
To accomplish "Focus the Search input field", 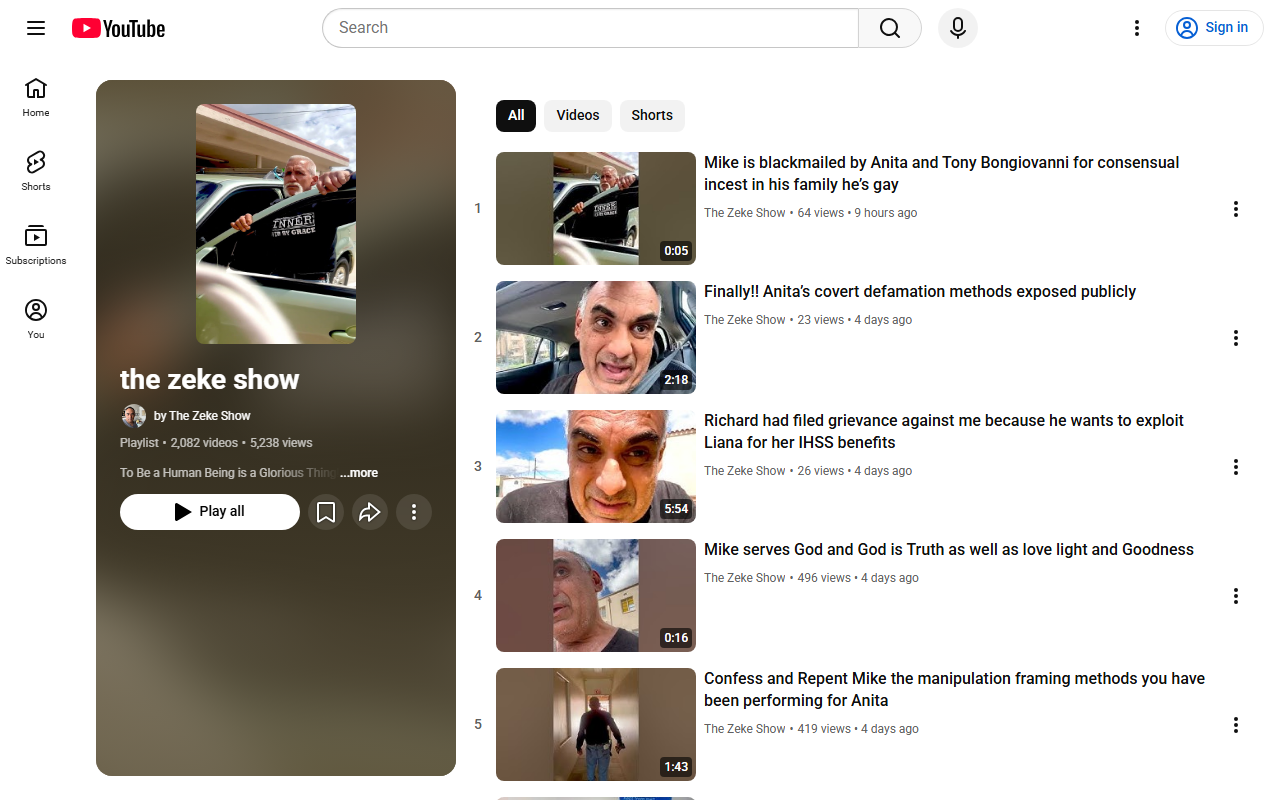I will click(590, 28).
